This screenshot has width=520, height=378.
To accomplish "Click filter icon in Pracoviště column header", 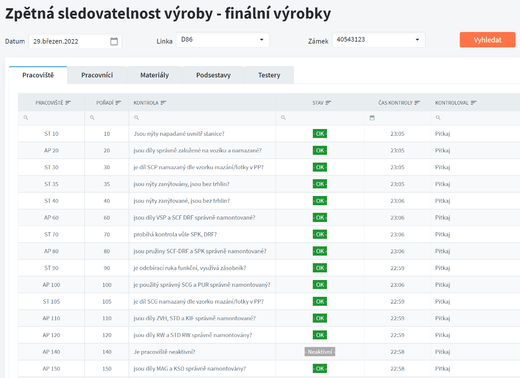I will tap(68, 103).
